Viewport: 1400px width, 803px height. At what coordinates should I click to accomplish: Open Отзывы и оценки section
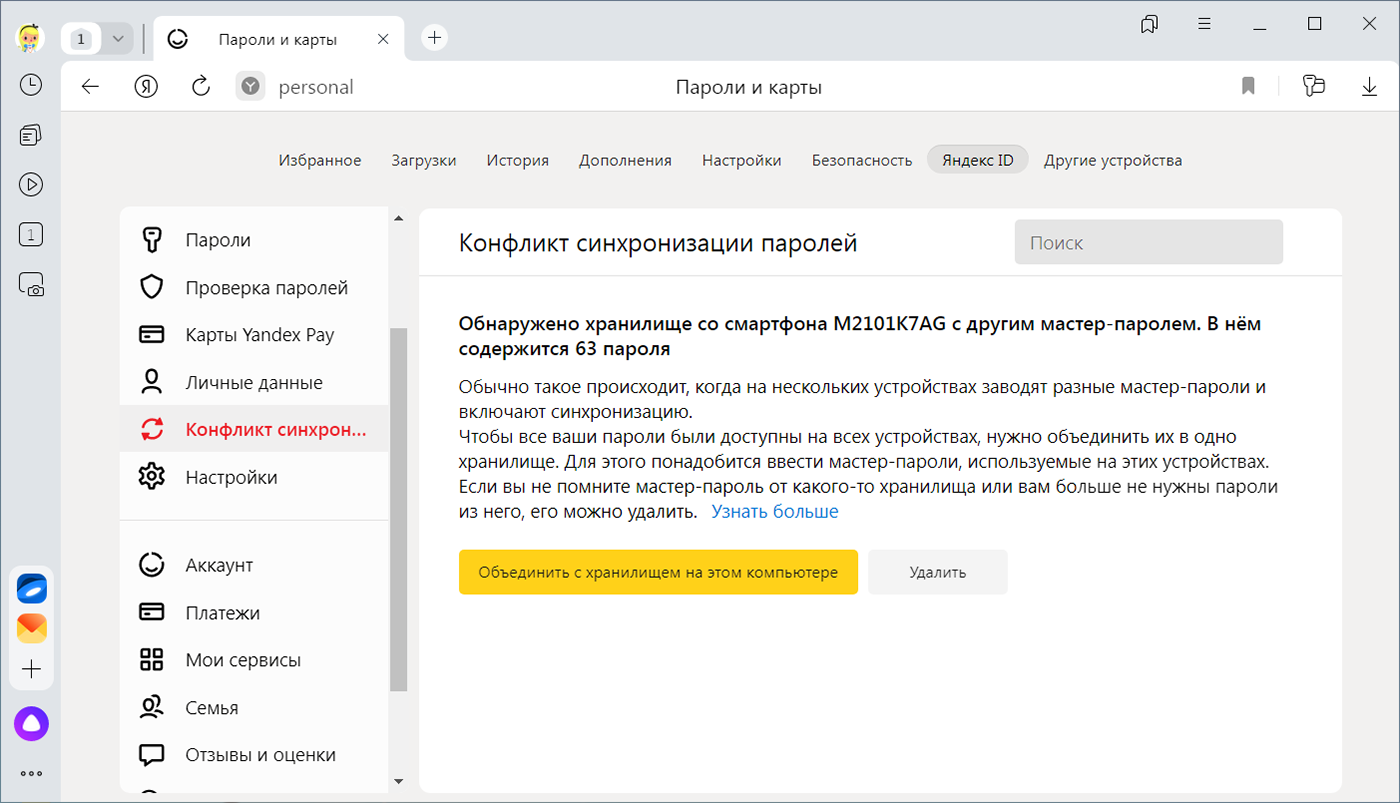click(254, 755)
